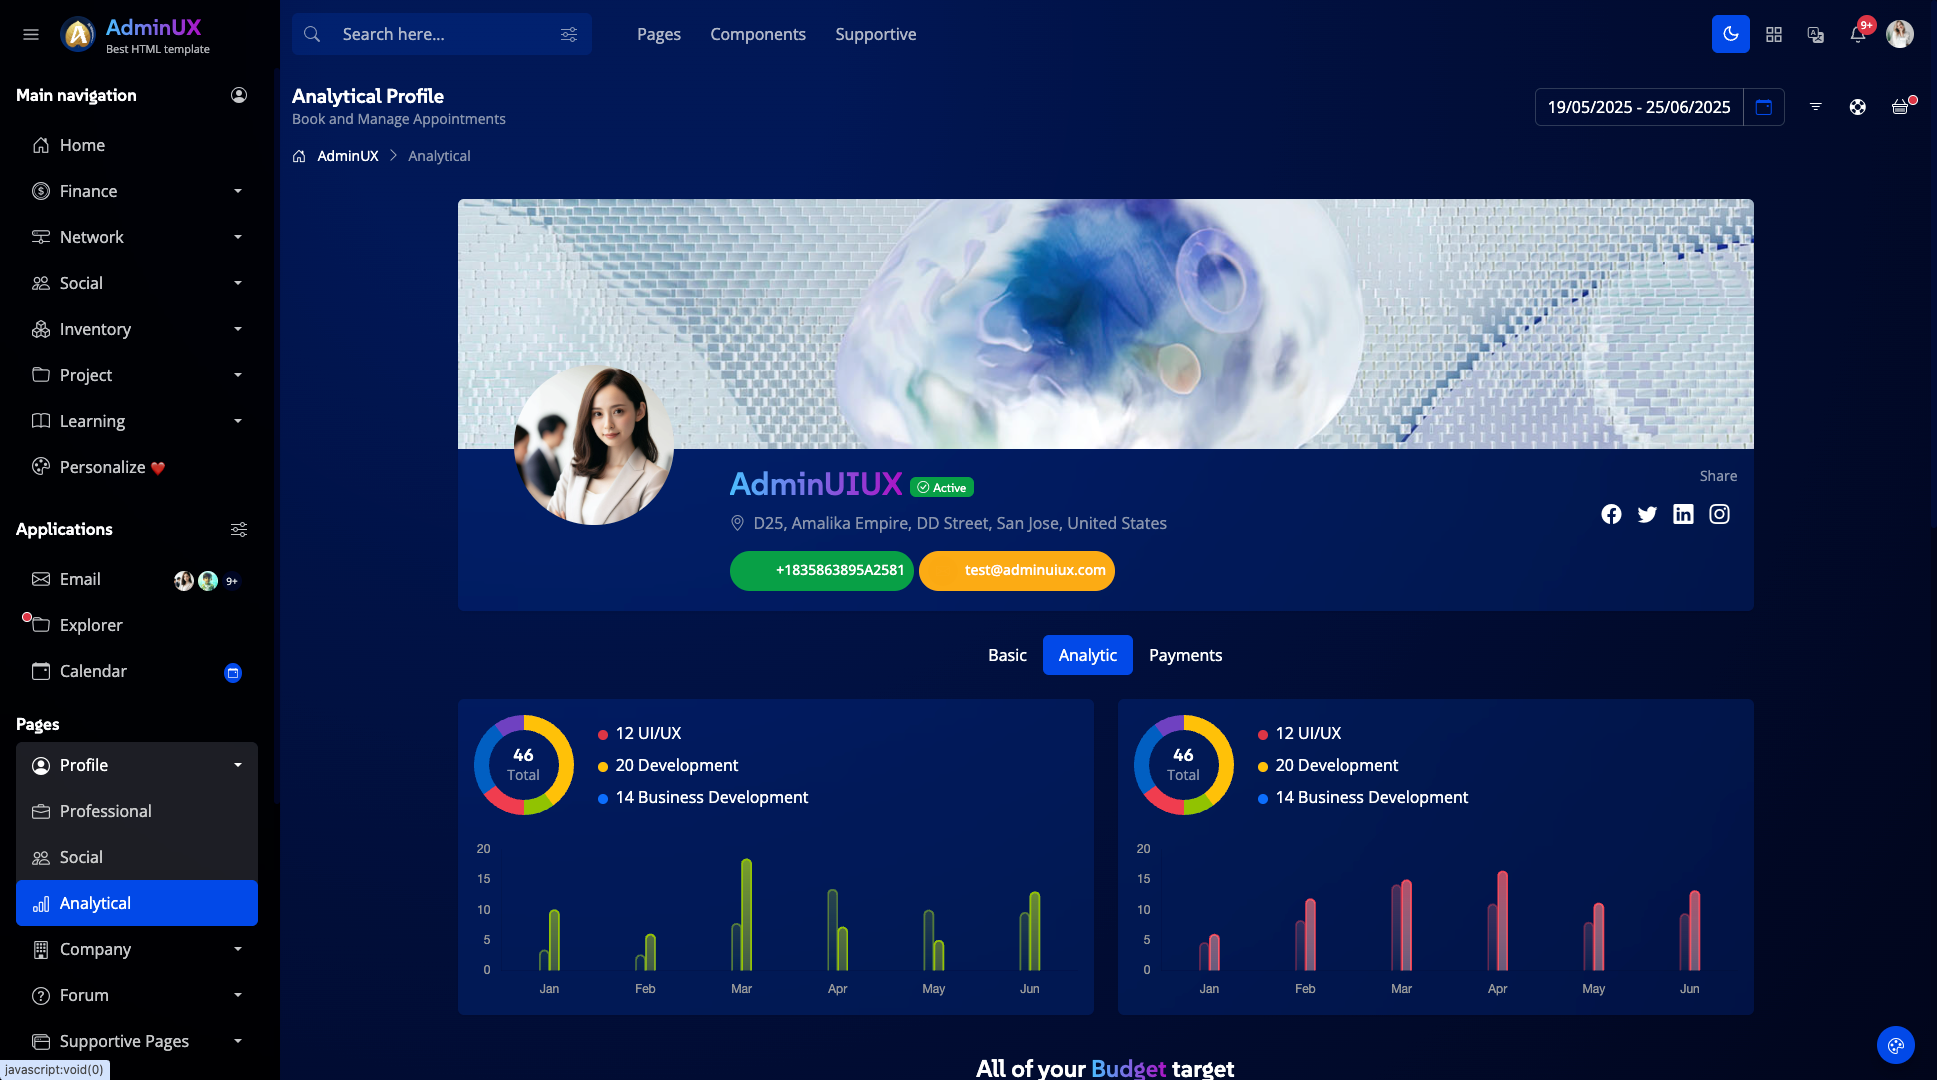The width and height of the screenshot is (1937, 1080).
Task: Open the Facebook share icon
Action: [1611, 514]
